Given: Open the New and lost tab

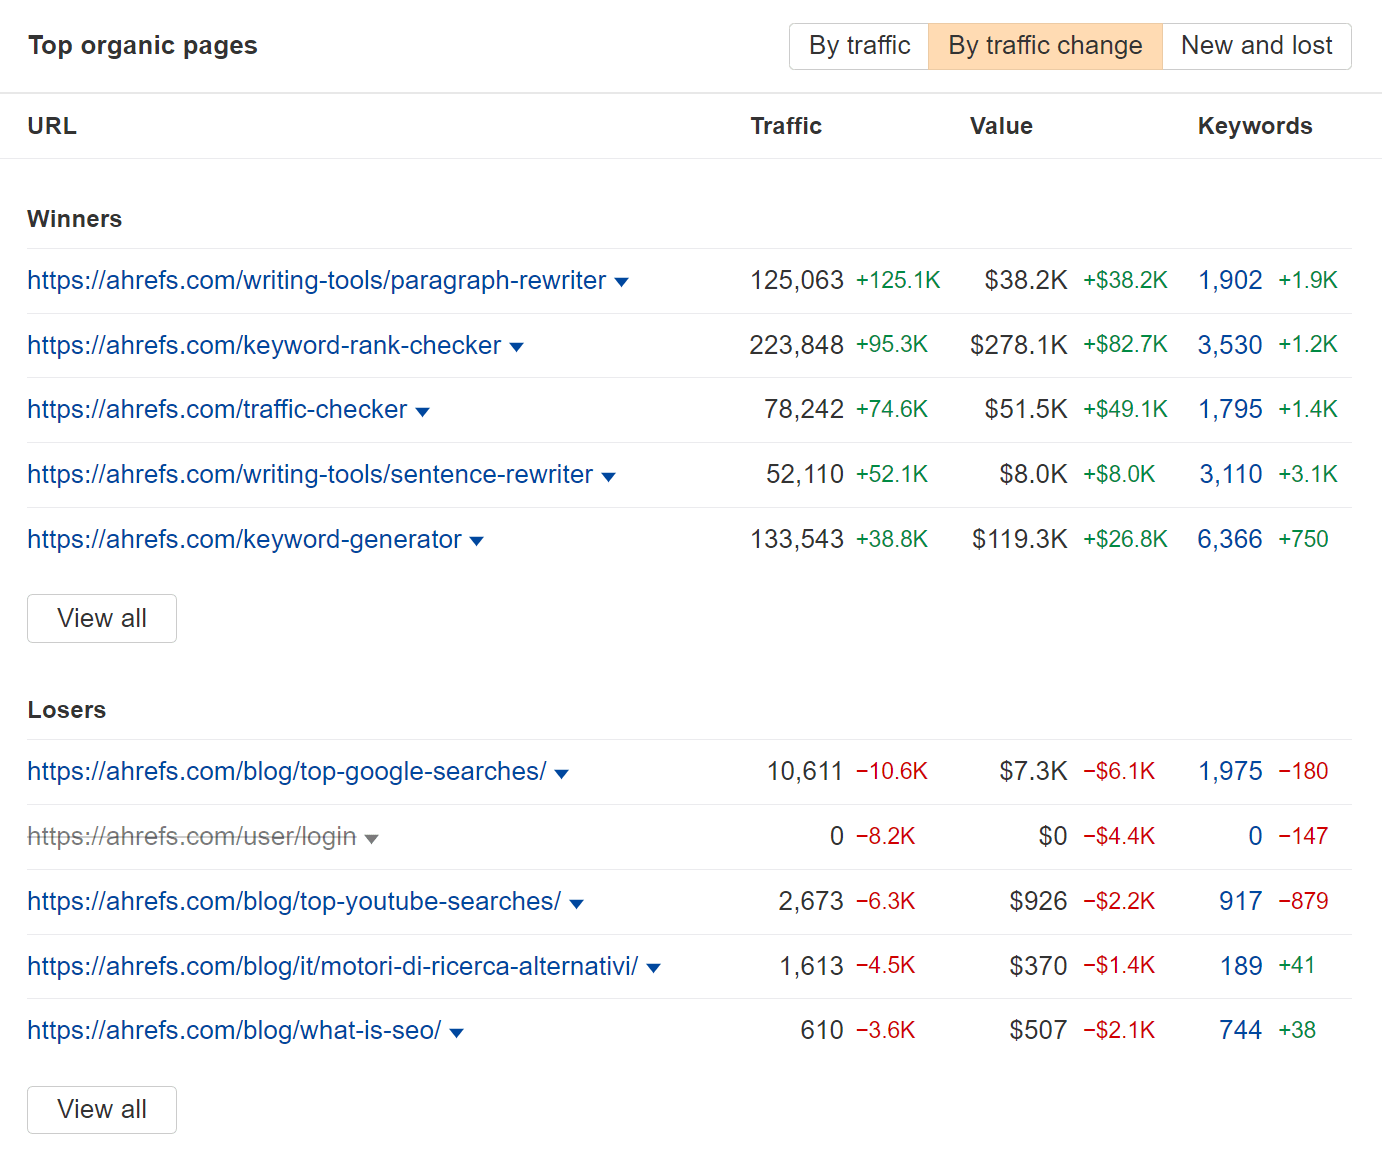Looking at the screenshot, I should (x=1256, y=46).
